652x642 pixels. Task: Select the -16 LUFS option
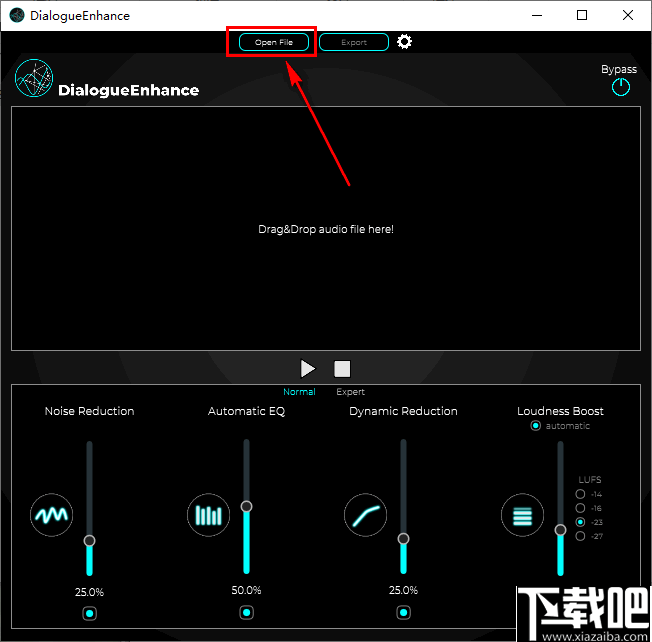pyautogui.click(x=580, y=508)
